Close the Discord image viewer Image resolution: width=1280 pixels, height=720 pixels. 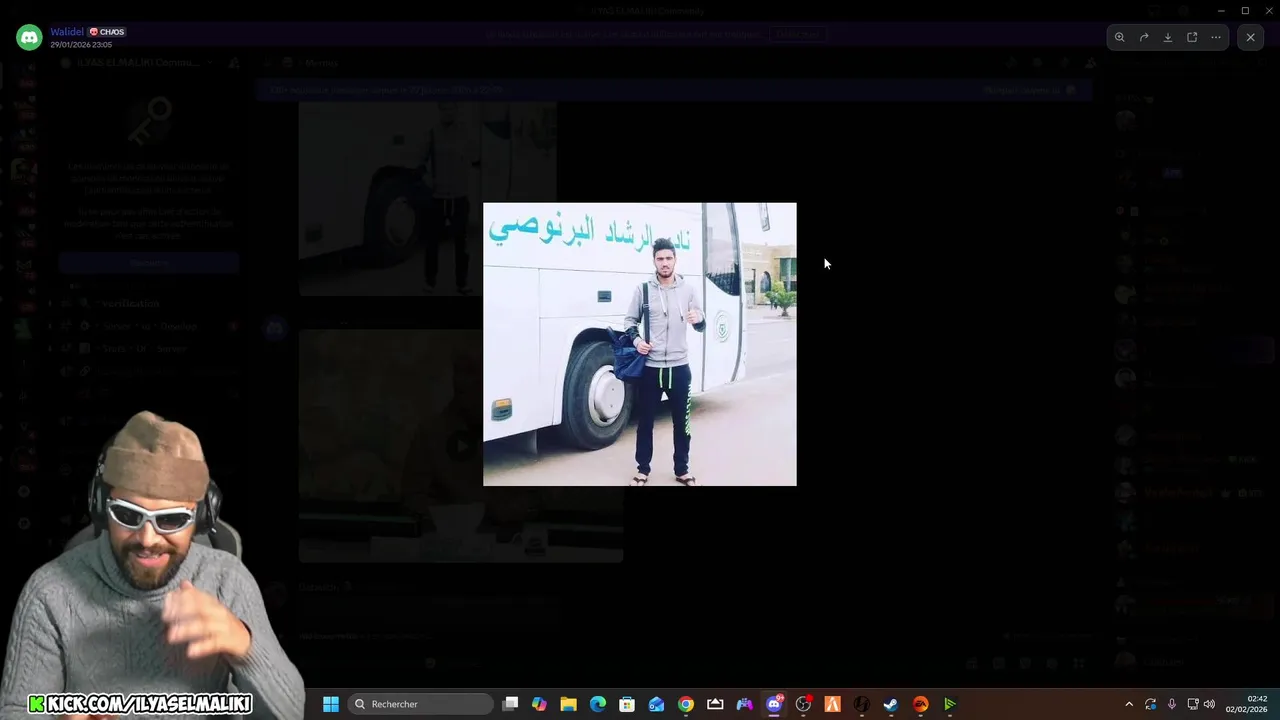pos(1250,37)
